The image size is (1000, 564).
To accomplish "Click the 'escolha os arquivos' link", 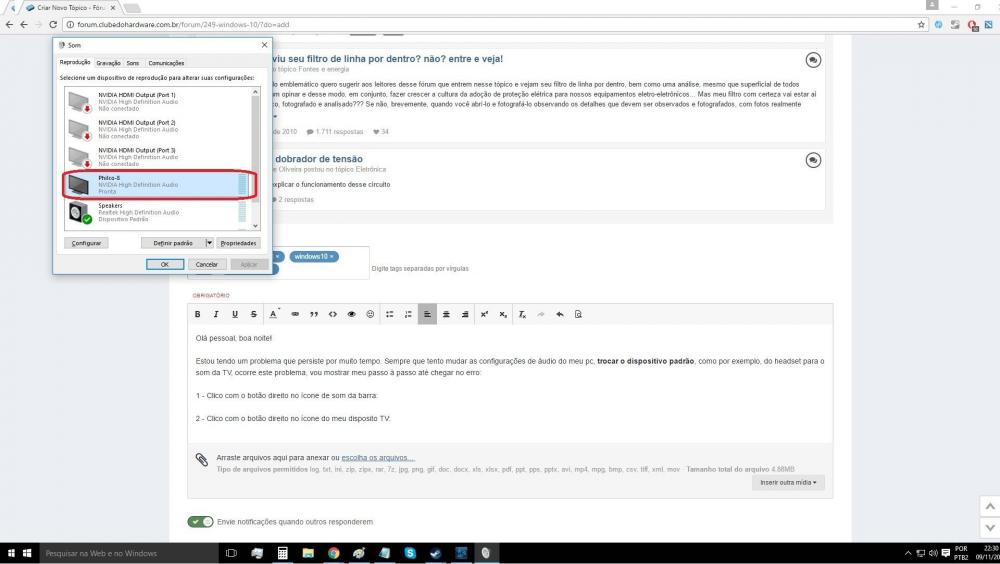I will [378, 458].
